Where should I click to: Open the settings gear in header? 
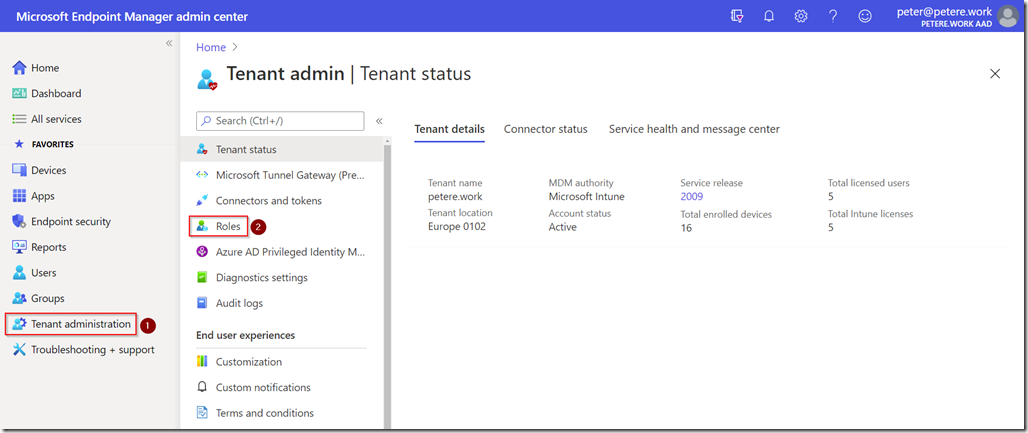coord(801,16)
